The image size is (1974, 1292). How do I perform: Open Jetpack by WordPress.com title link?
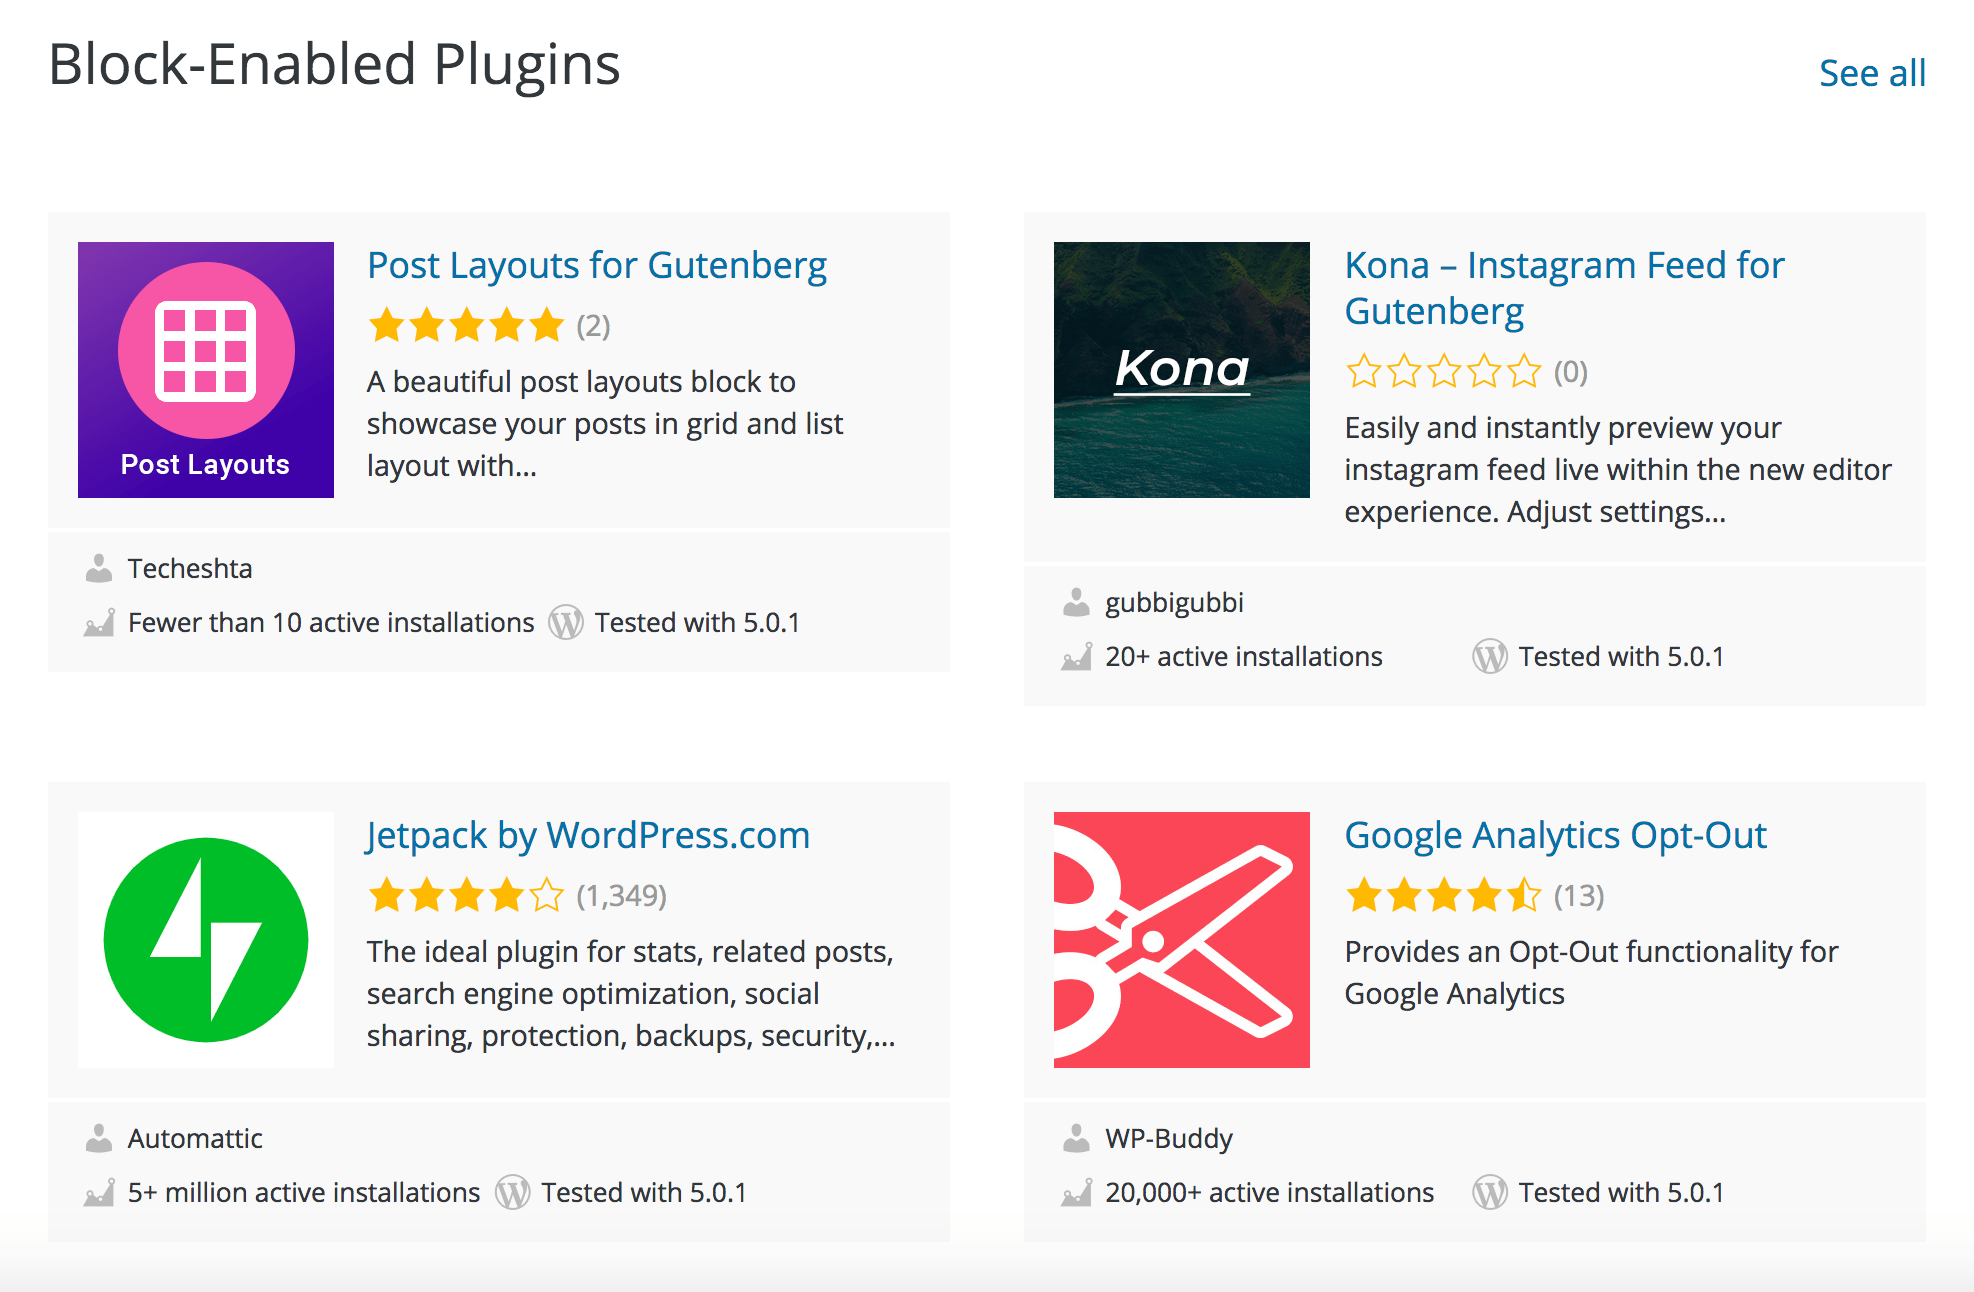588,836
